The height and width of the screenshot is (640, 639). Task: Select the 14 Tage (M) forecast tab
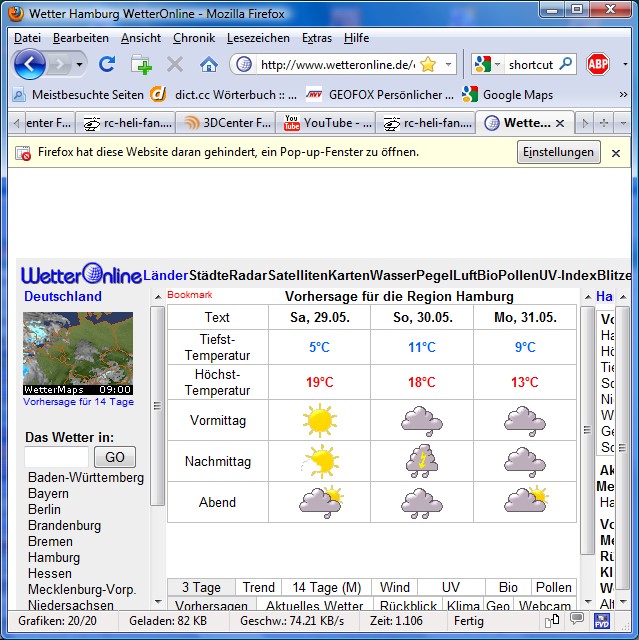coord(326,587)
